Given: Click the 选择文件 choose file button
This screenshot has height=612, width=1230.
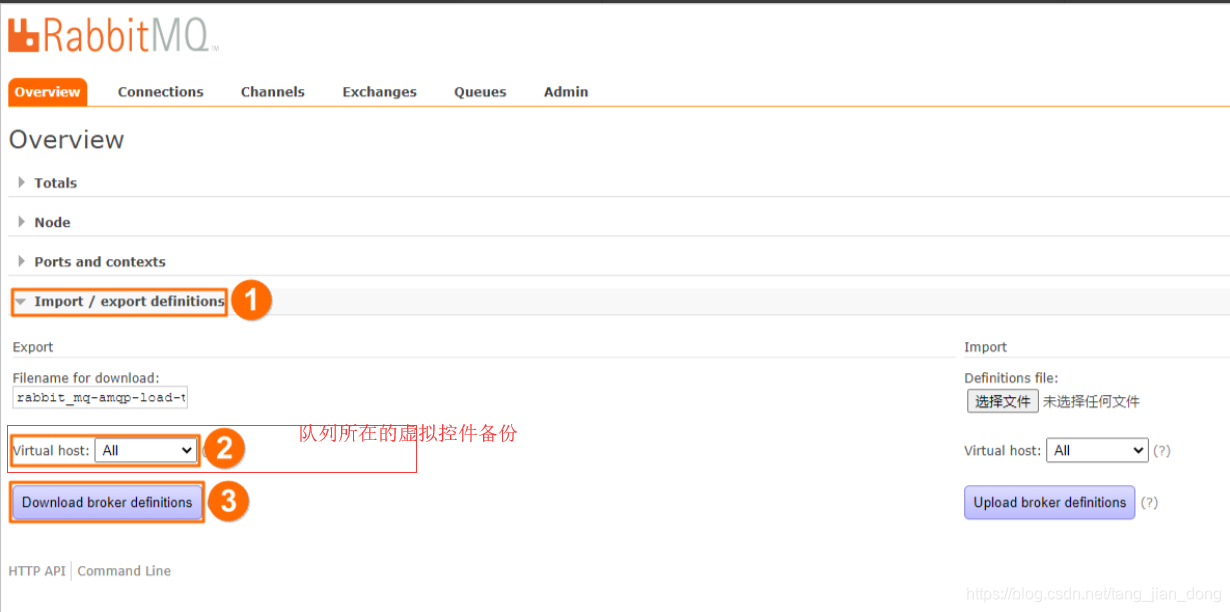Looking at the screenshot, I should [1002, 401].
